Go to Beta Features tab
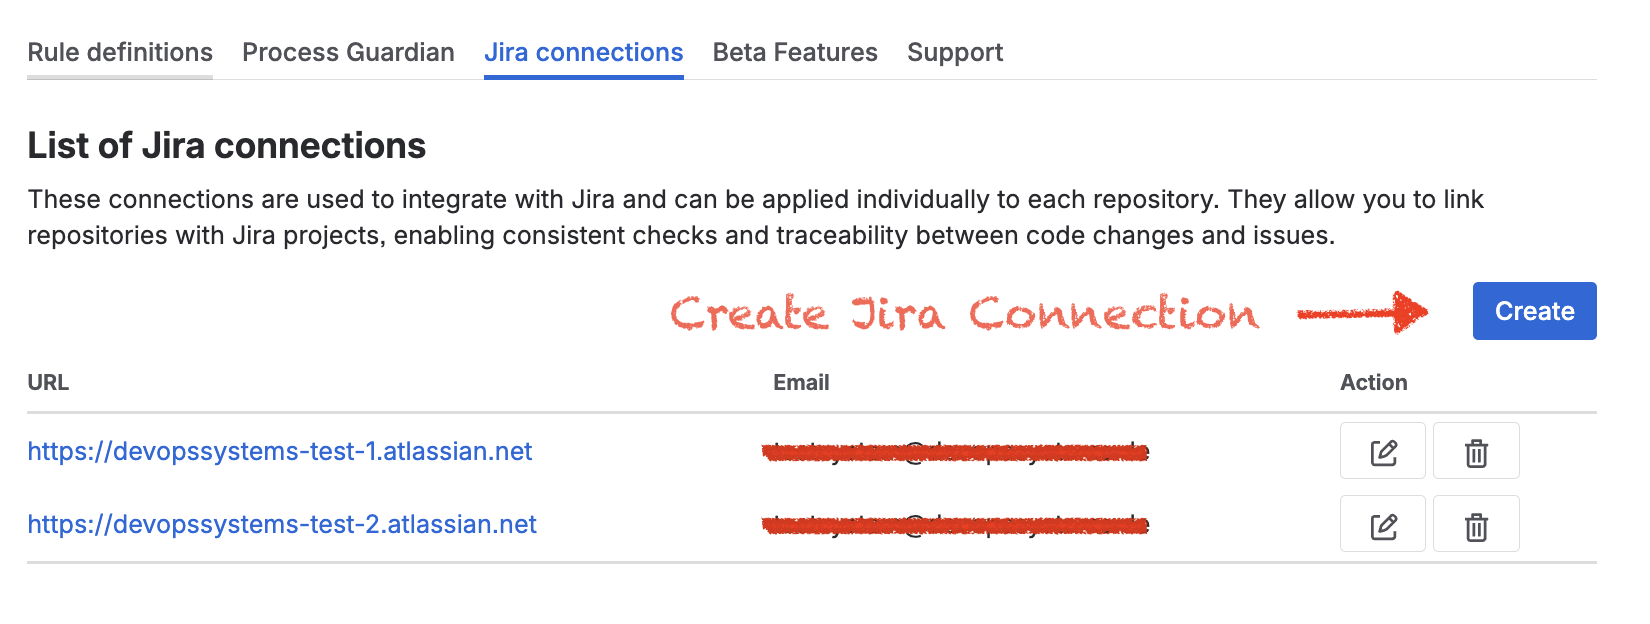Screen dimensions: 1650x624 [795, 52]
